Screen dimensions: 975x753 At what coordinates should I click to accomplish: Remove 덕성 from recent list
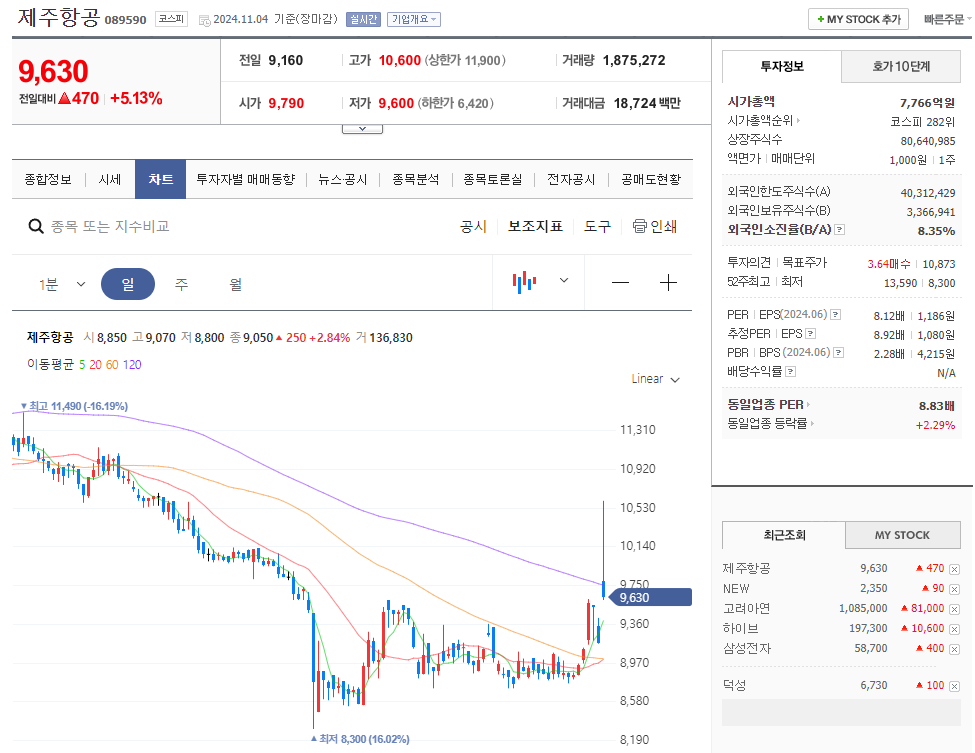[x=954, y=686]
